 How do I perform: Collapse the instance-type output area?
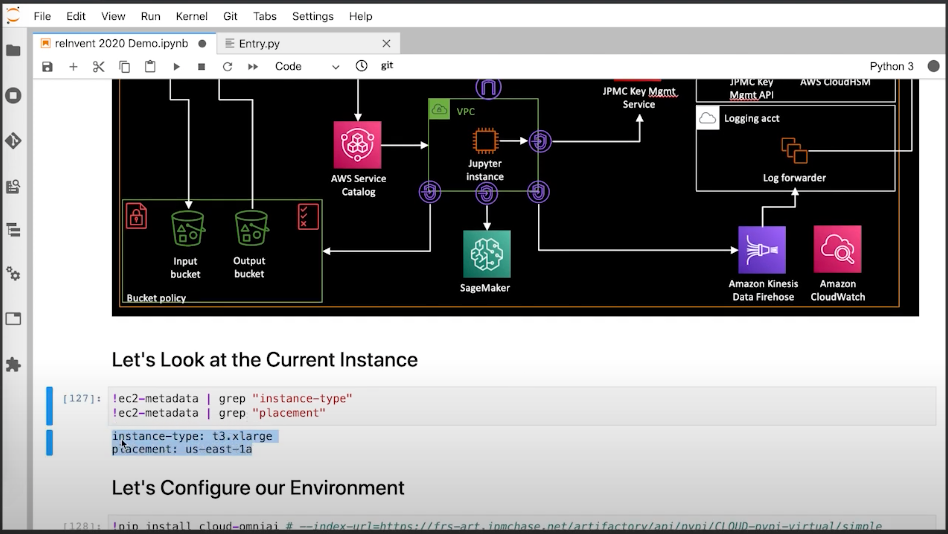(49, 443)
